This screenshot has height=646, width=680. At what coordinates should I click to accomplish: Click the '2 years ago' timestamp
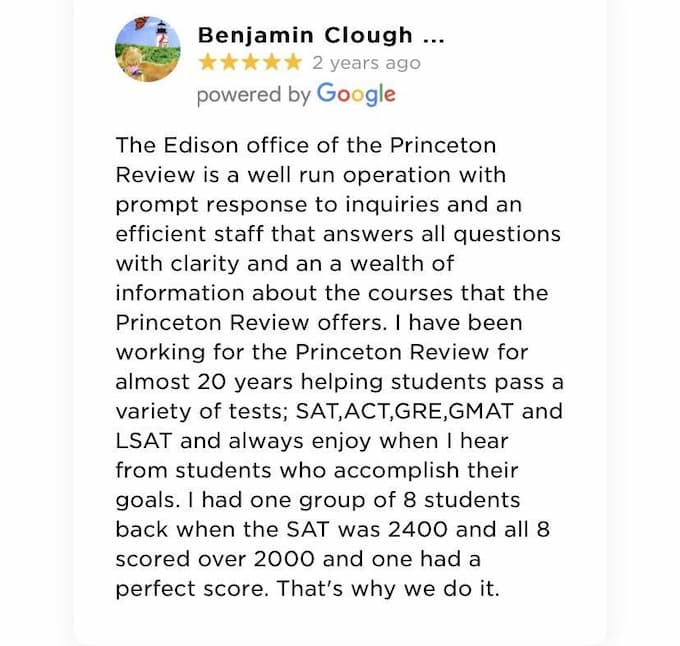click(x=366, y=63)
